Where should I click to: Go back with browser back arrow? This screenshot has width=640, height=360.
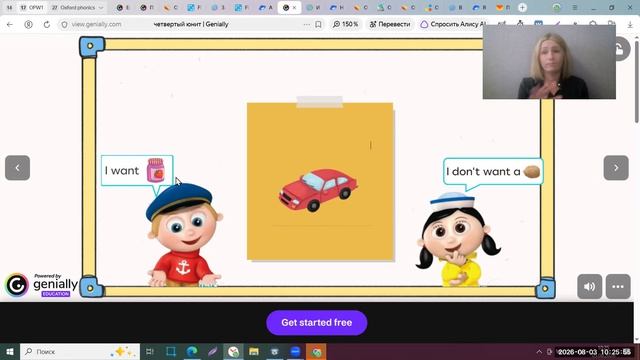click(10, 24)
